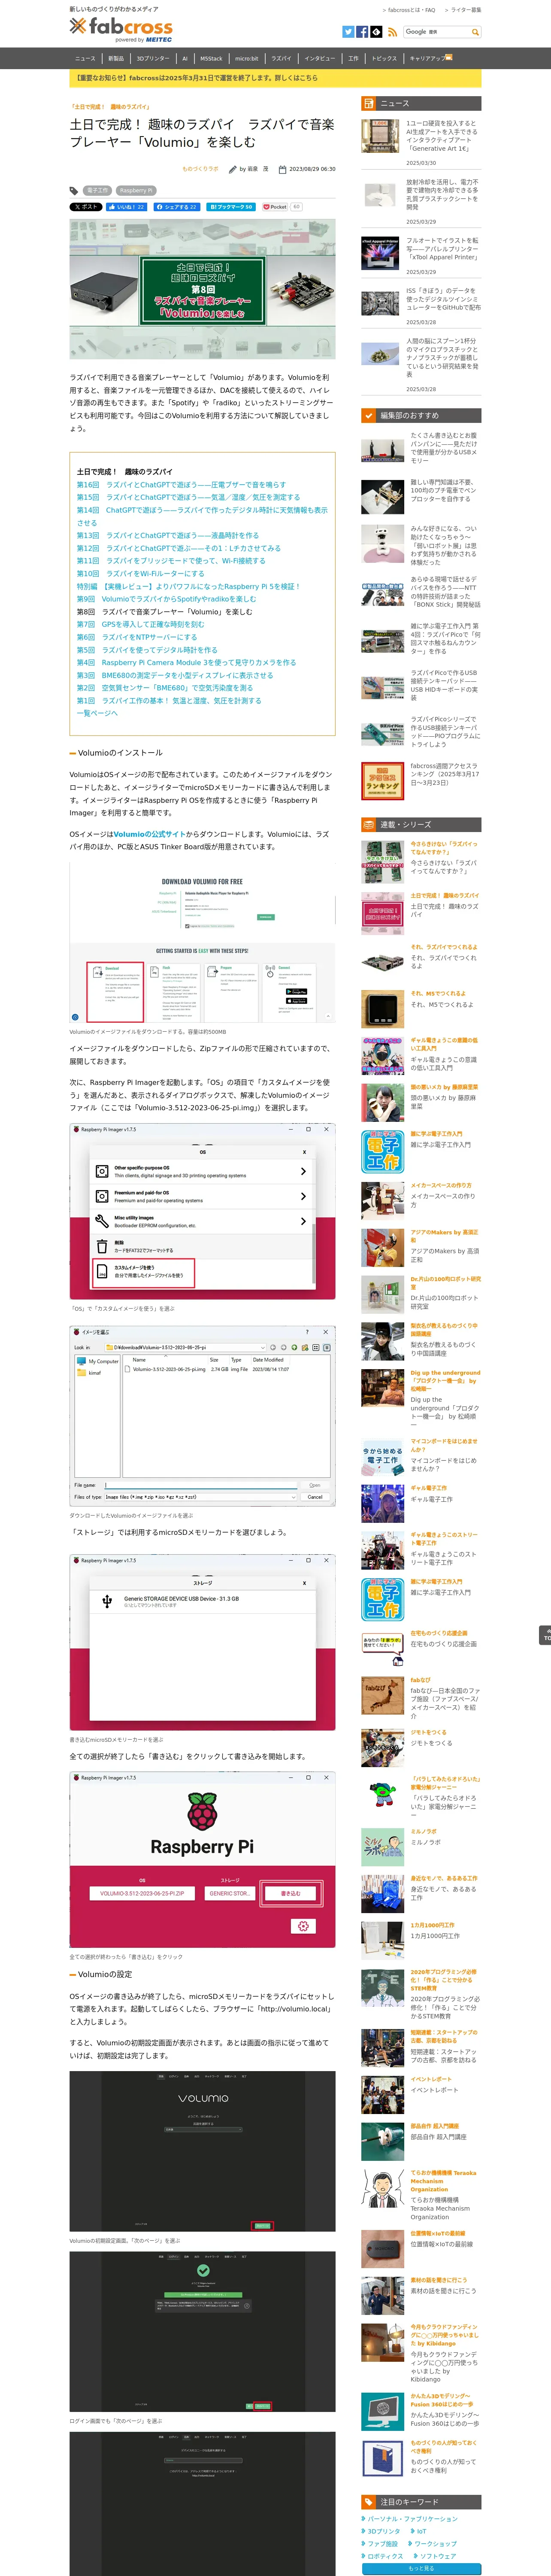
Task: Click the X 'ポスト' share button
Action: pyautogui.click(x=86, y=207)
